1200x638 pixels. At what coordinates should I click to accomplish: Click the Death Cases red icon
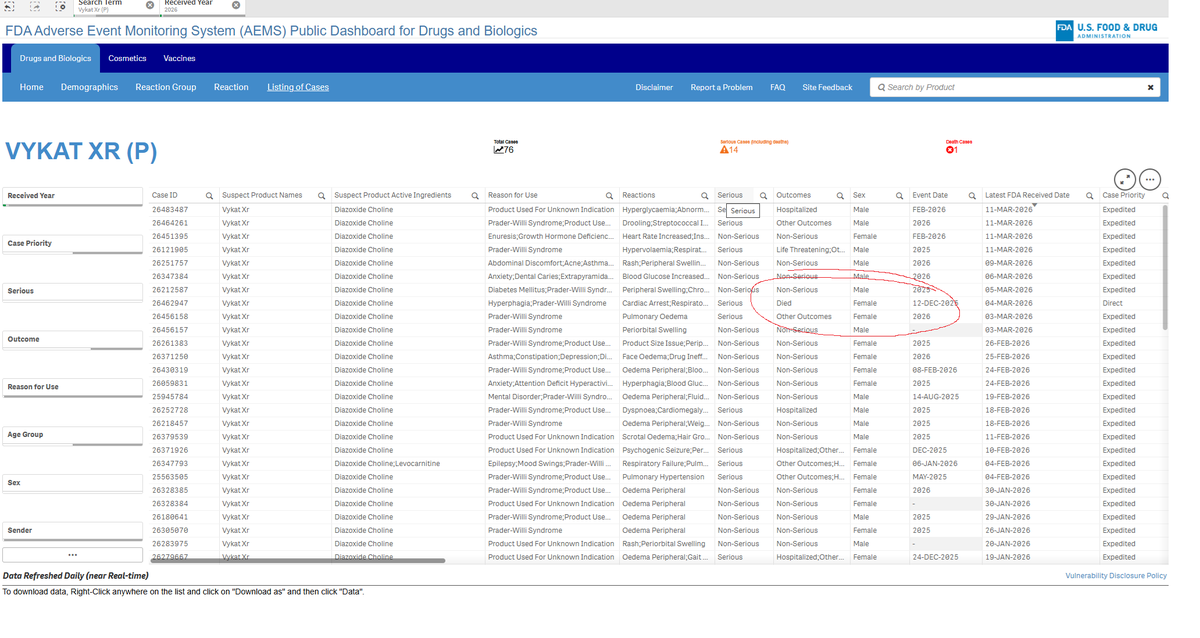pyautogui.click(x=949, y=150)
